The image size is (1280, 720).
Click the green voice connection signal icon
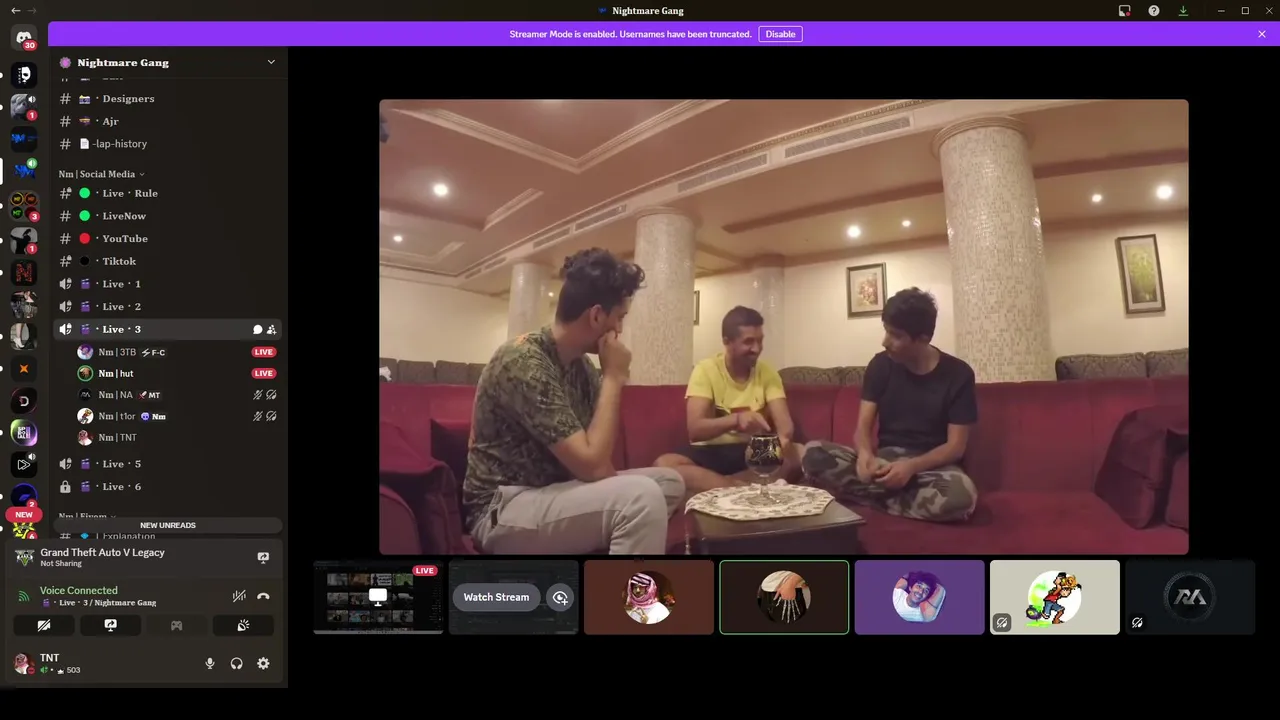[x=24, y=596]
